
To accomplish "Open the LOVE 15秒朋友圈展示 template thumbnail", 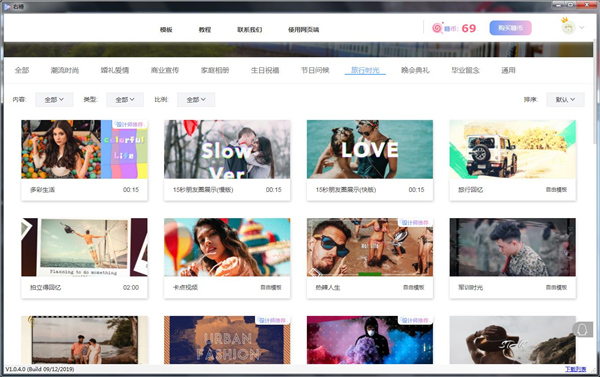I will tap(370, 149).
